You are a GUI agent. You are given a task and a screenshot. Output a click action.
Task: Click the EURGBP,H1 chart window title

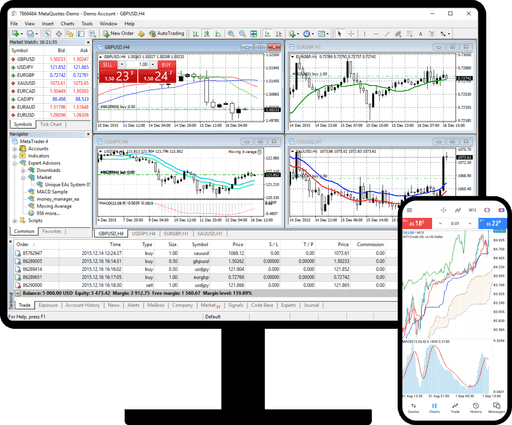click(308, 47)
